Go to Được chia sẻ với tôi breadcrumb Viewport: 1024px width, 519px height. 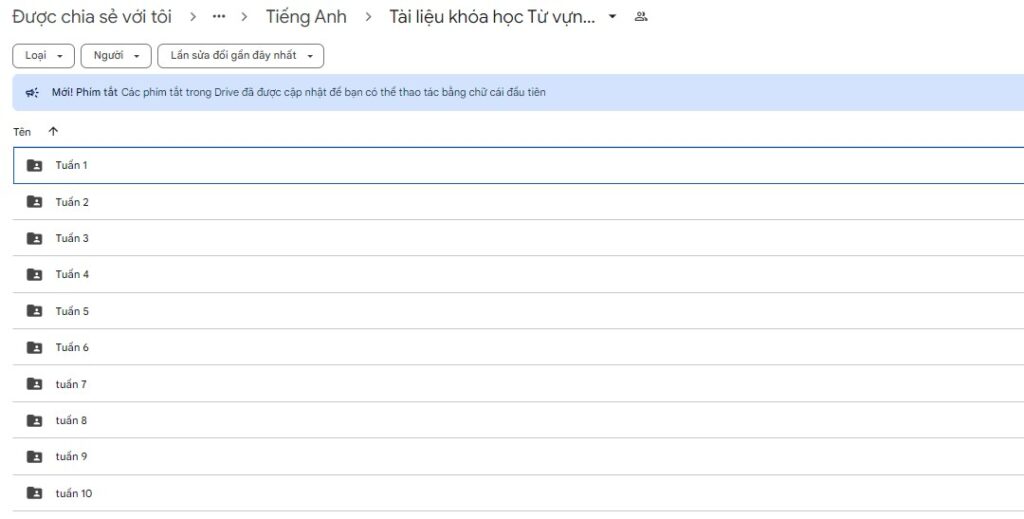92,17
